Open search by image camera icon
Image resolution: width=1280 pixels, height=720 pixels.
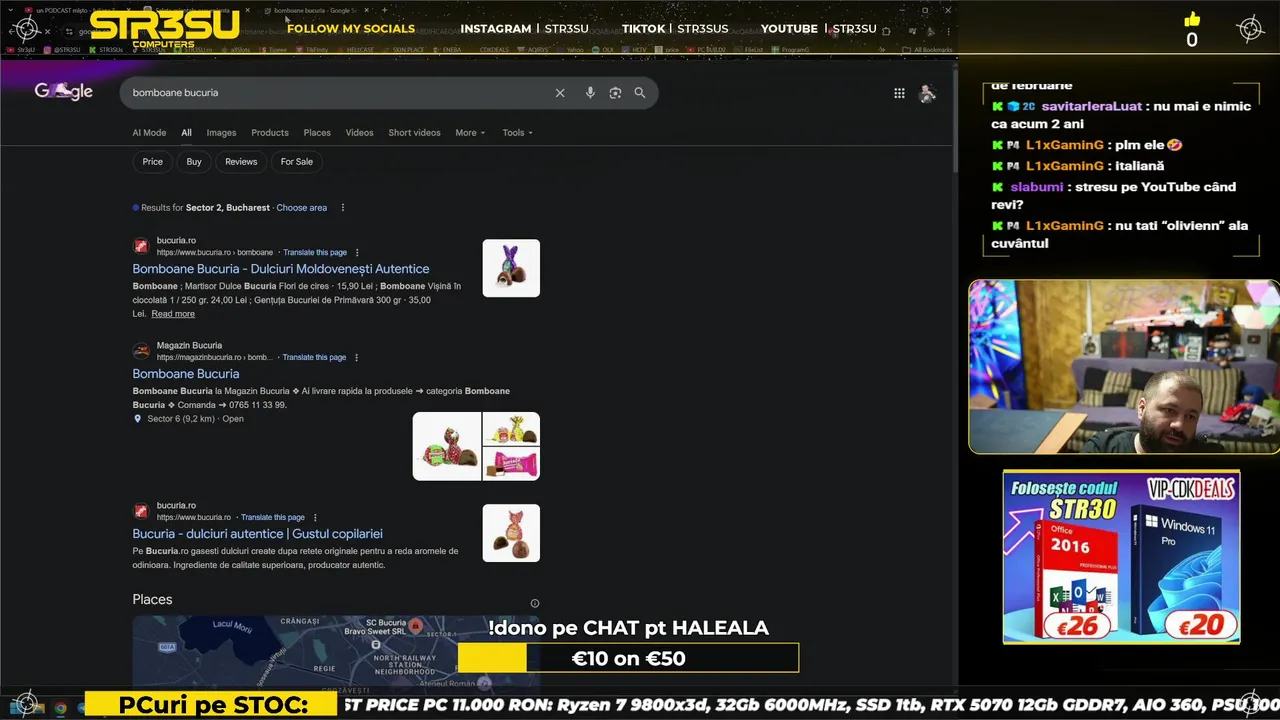615,93
